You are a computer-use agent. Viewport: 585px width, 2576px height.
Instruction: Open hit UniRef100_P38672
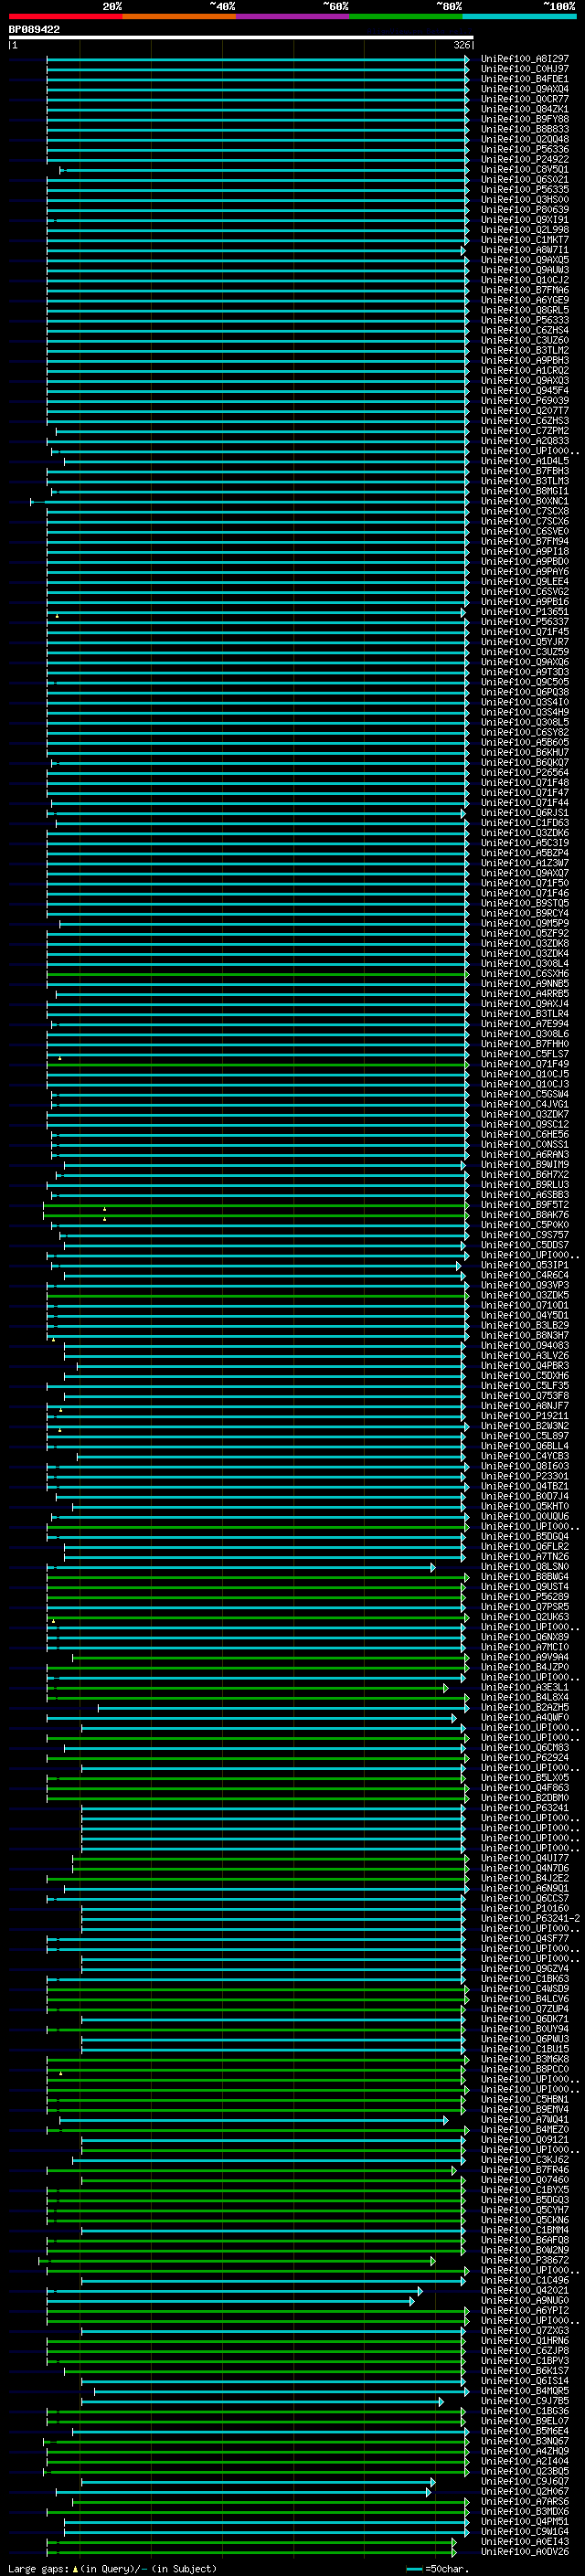point(525,2260)
